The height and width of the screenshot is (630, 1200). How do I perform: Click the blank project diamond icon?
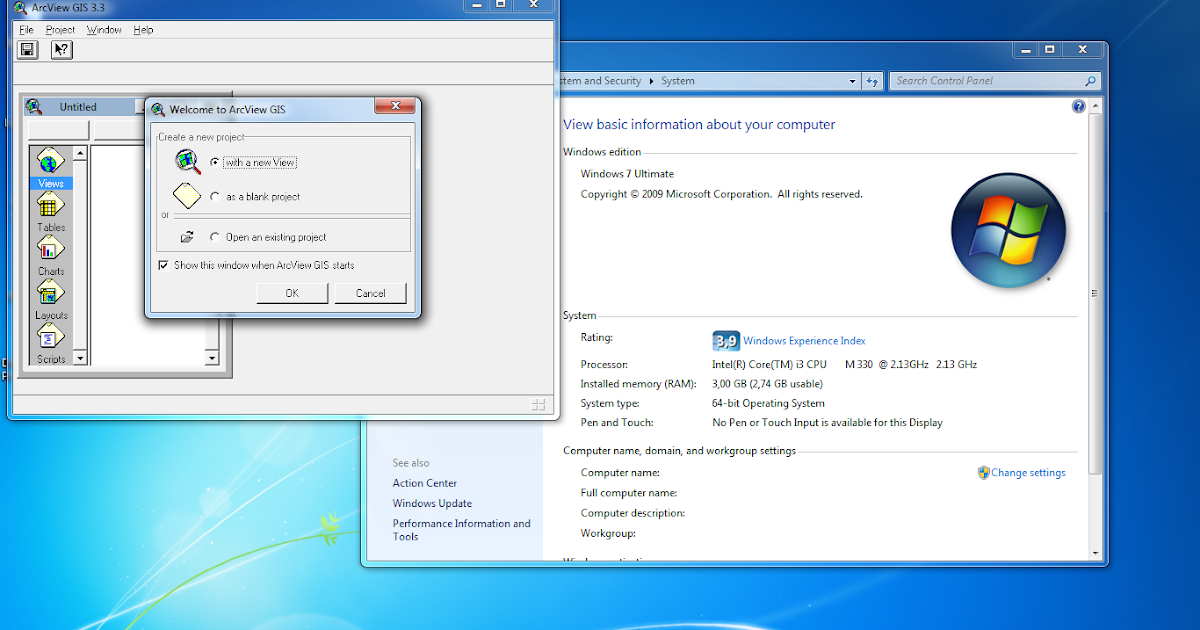(187, 196)
